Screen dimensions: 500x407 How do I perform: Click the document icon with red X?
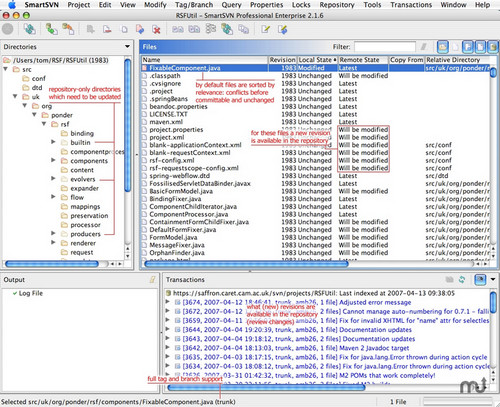(156, 29)
